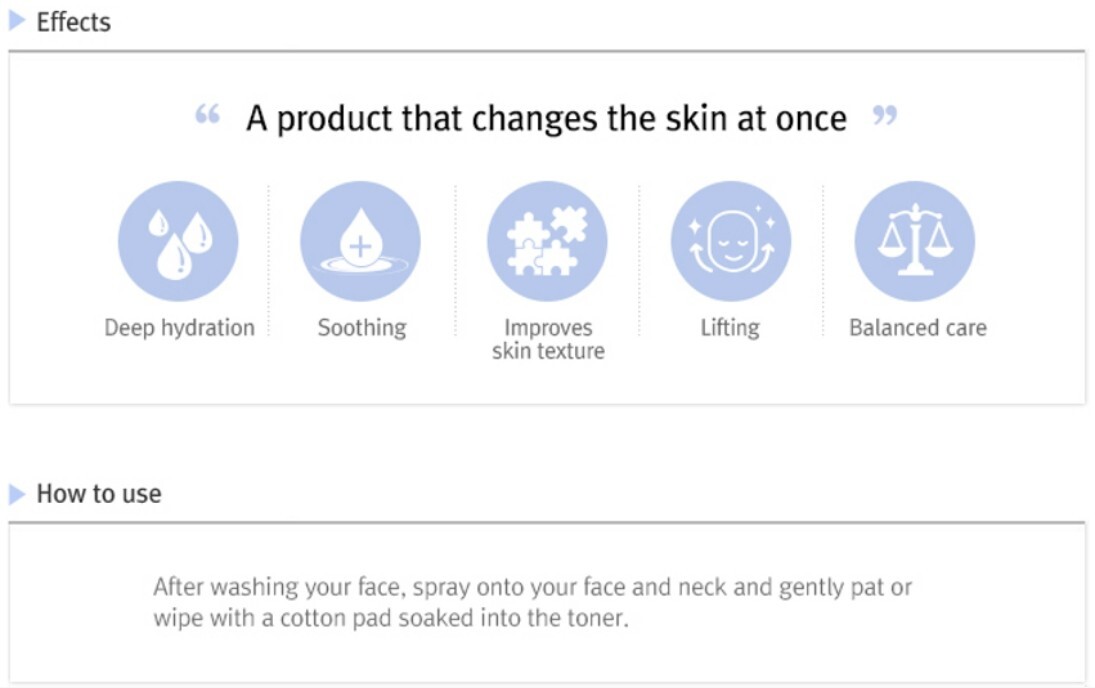The height and width of the screenshot is (688, 1095).
Task: Click the puzzle pieces skin texture icon
Action: 547,241
